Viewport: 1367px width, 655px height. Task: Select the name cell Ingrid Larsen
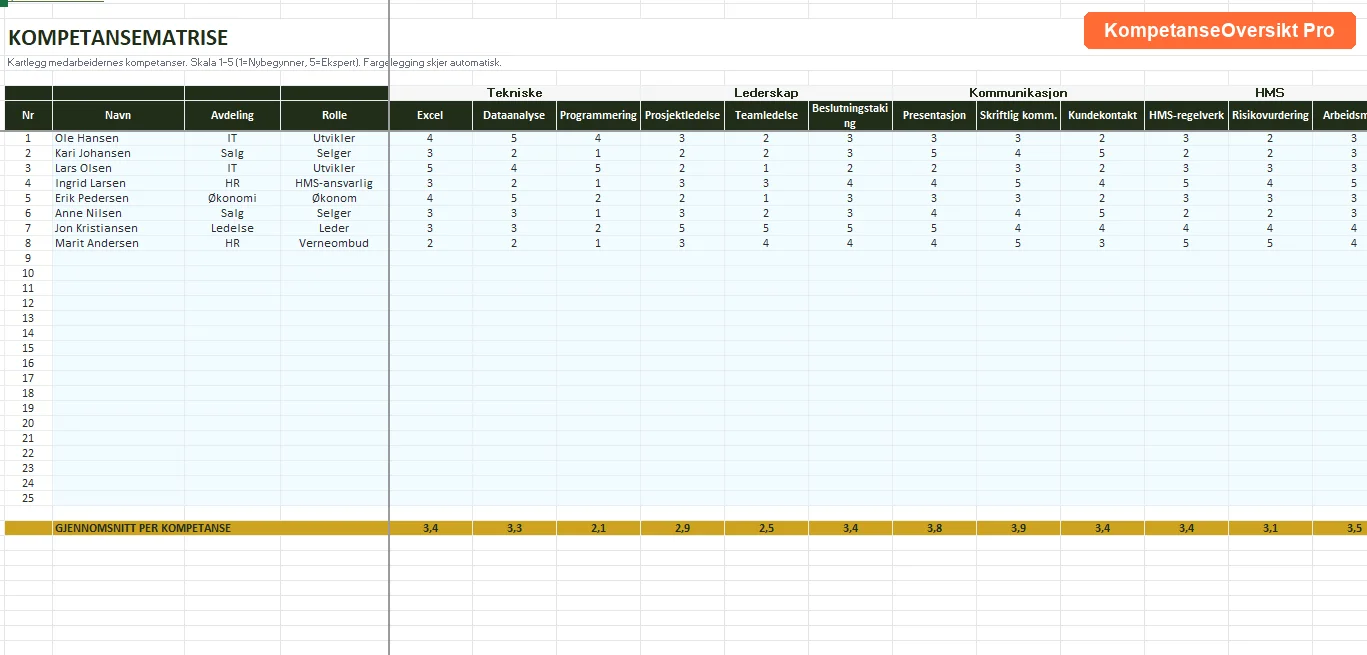coord(118,183)
